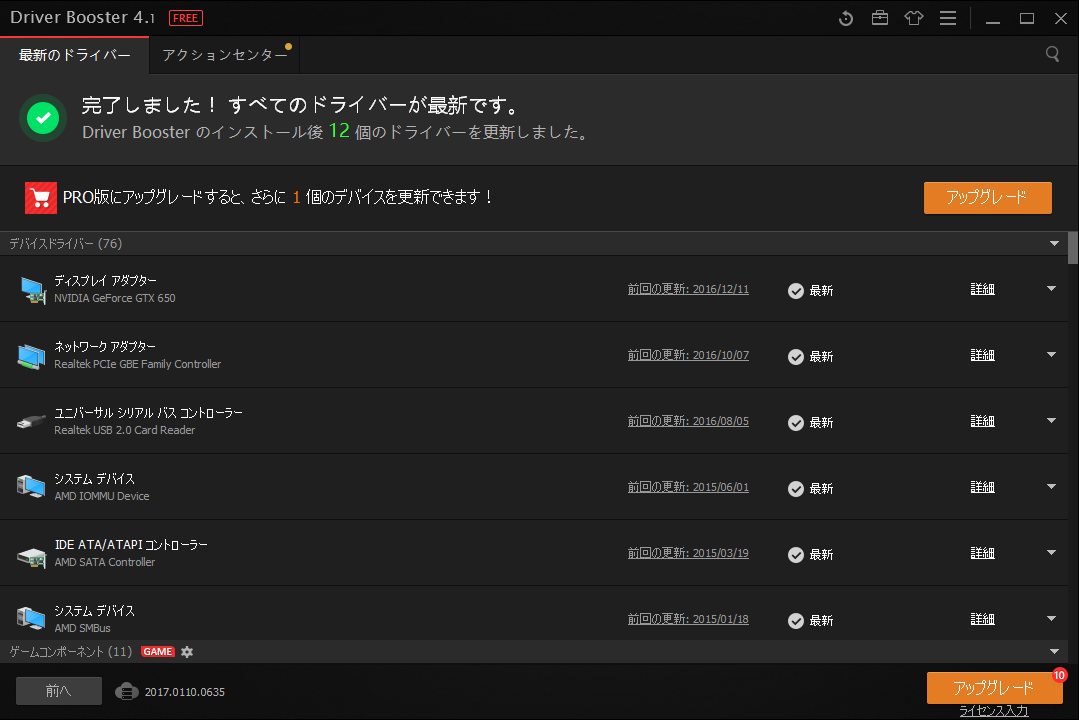The height and width of the screenshot is (720, 1079).
Task: Click 前回の更新: 2016/10/07 link
Action: point(688,355)
